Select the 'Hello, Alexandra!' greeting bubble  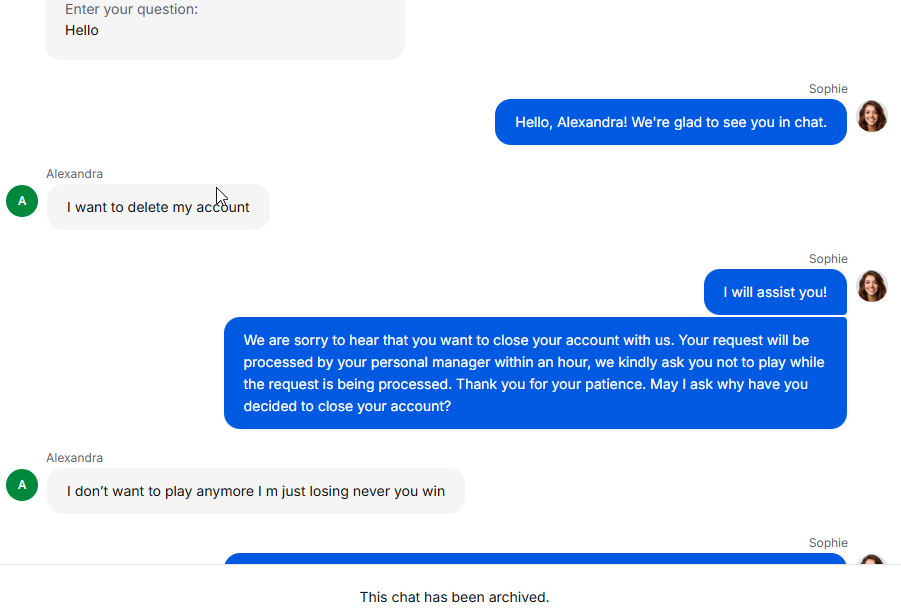point(671,122)
